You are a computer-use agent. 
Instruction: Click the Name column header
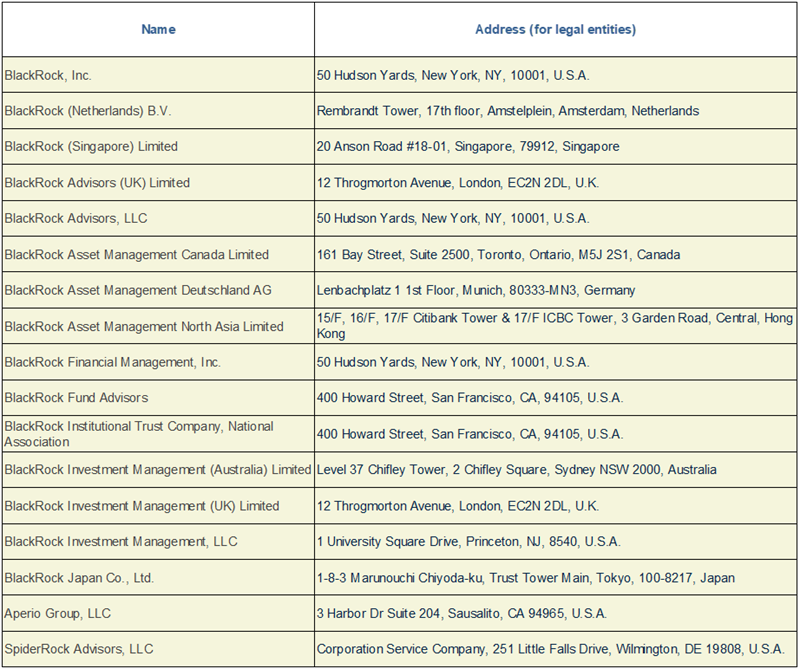pos(158,29)
